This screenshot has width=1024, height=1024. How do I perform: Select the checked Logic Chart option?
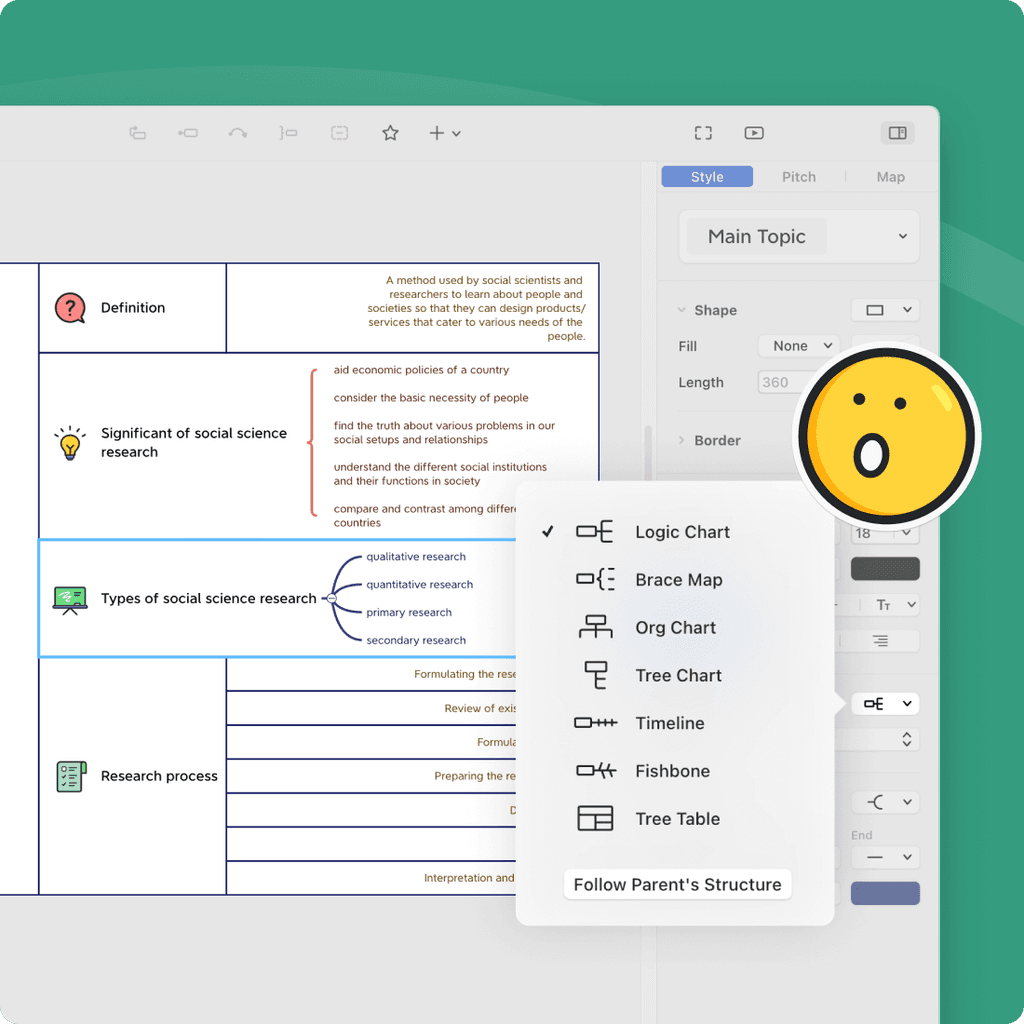(682, 532)
